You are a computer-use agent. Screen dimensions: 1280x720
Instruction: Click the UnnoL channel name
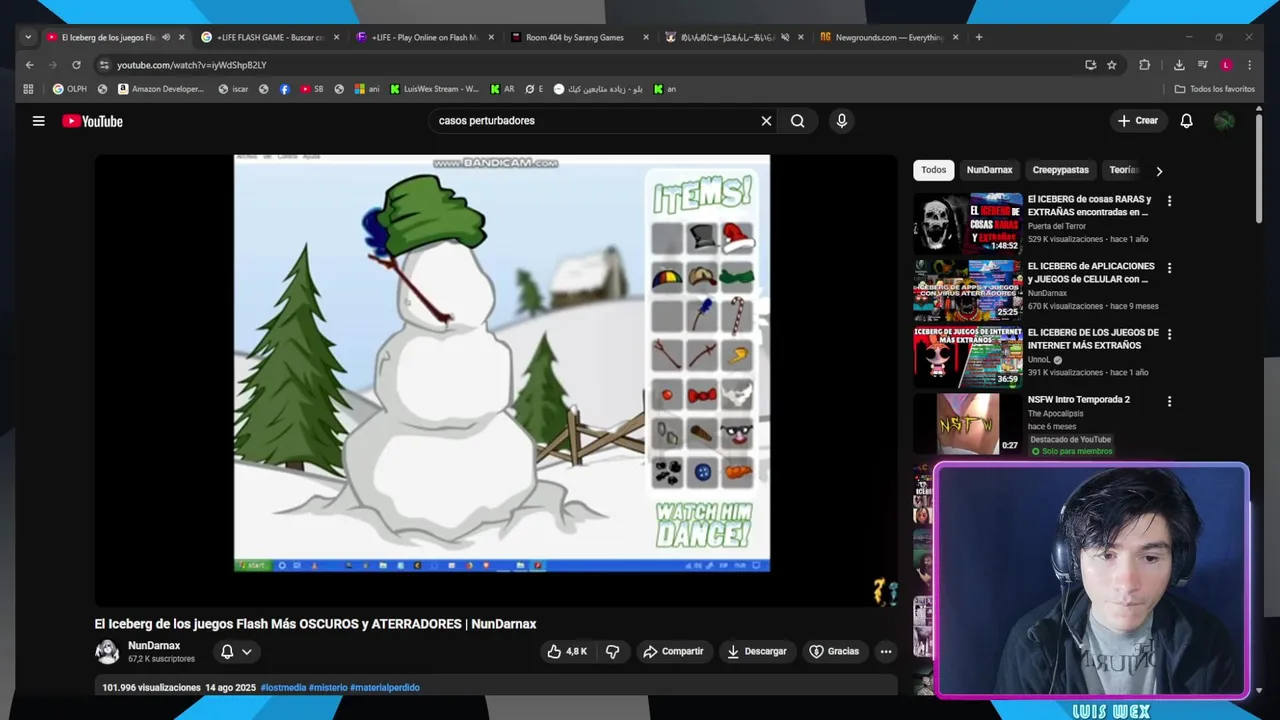coord(1039,360)
